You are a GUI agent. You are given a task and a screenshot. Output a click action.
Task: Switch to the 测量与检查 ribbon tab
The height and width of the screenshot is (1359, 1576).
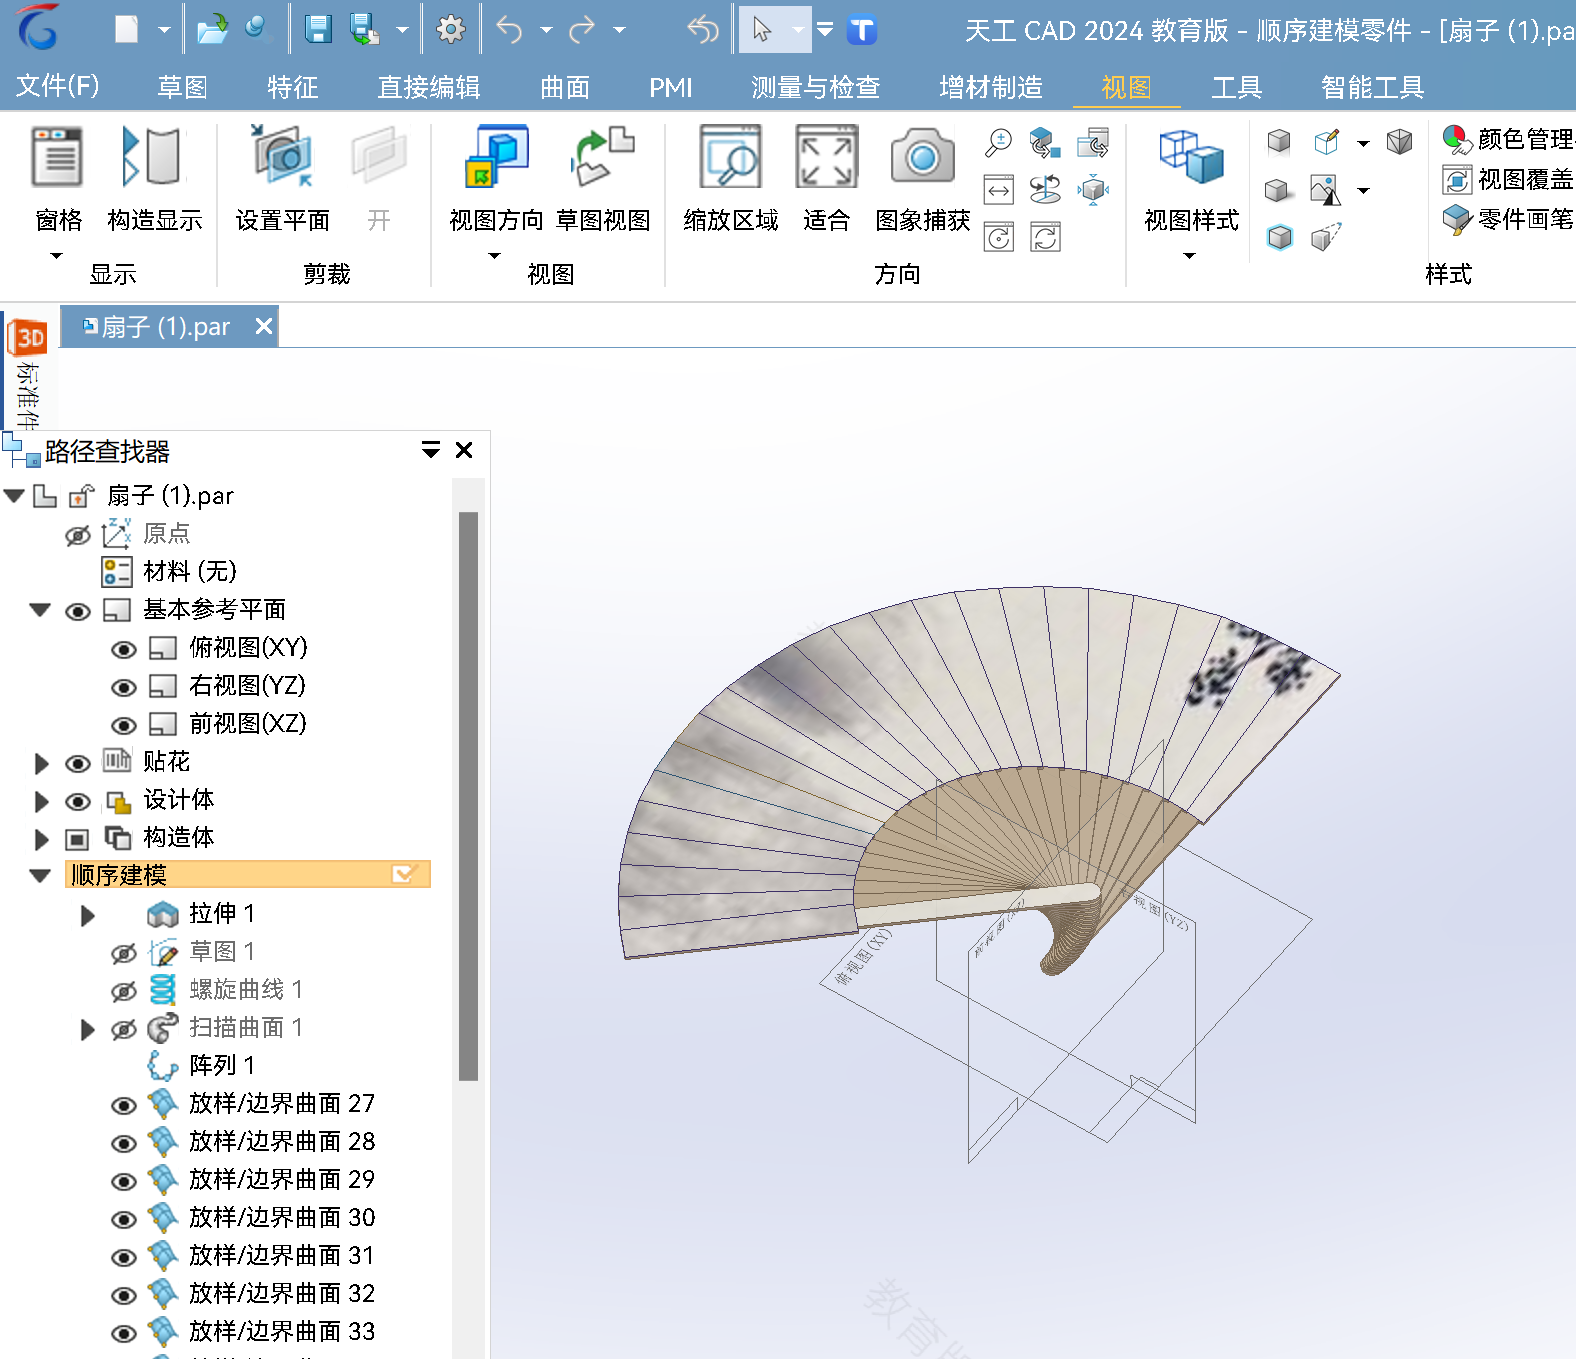(816, 87)
